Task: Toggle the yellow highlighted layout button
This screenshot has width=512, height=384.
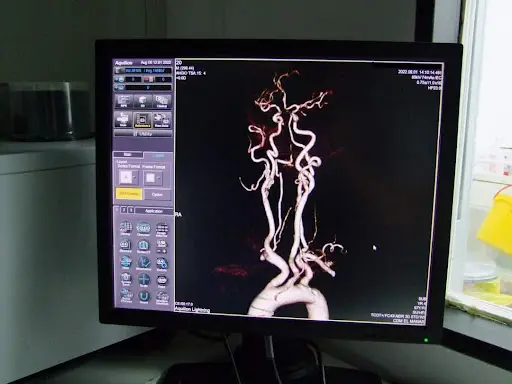Action: click(x=129, y=194)
